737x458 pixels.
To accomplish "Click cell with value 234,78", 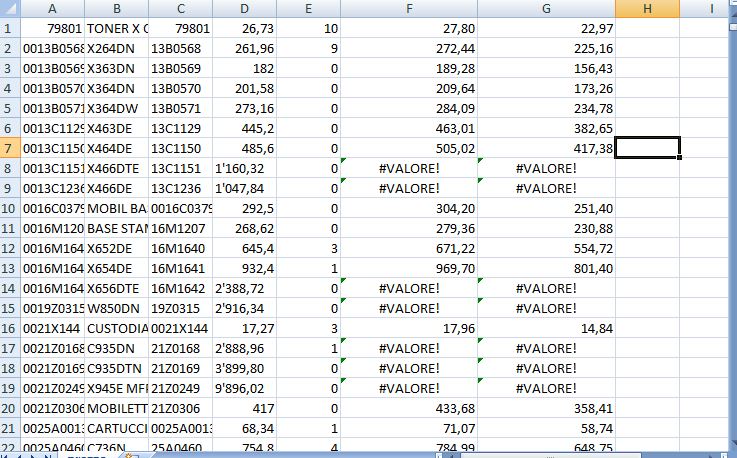I will tap(546, 108).
